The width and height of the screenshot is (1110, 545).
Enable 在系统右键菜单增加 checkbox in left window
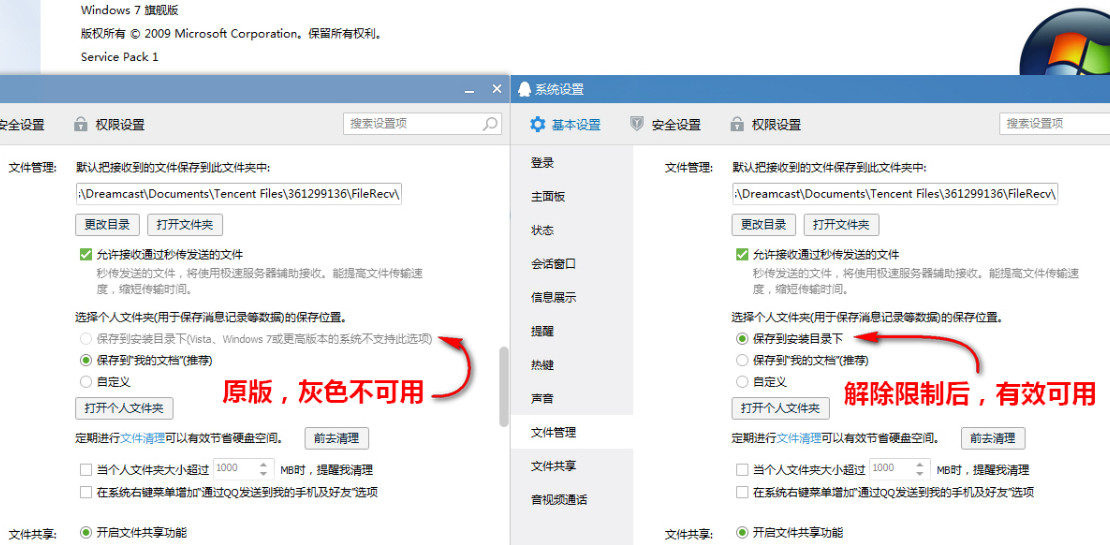(86, 492)
